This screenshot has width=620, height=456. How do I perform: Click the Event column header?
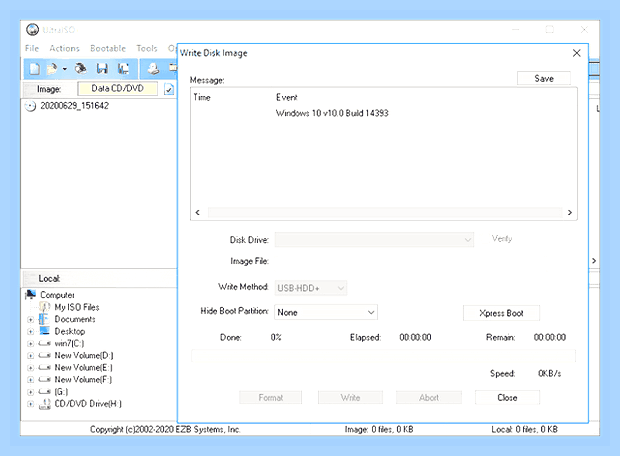click(287, 97)
